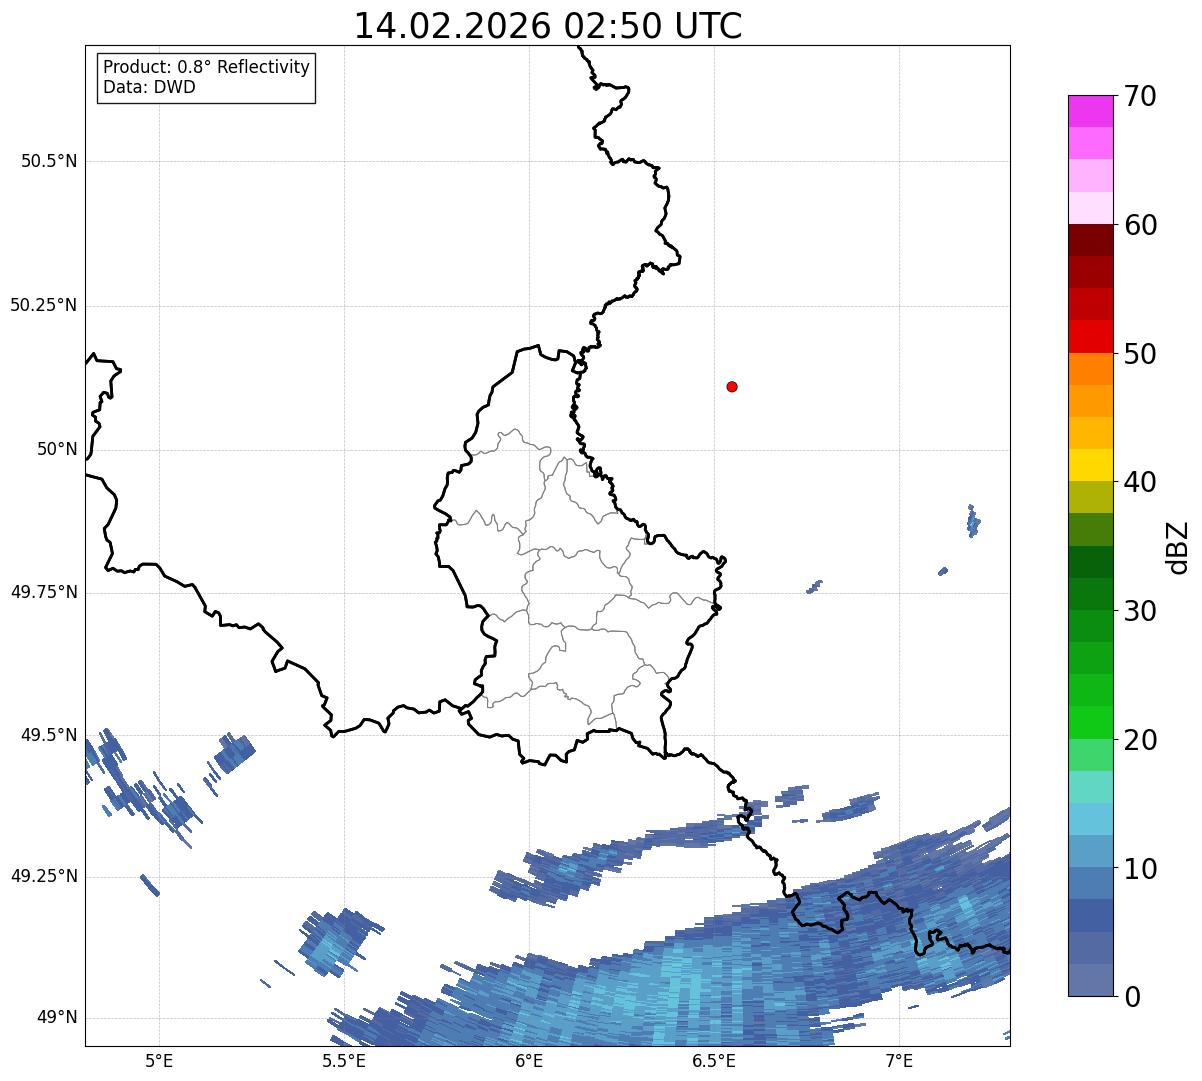Click the 5.5°E longitude label
The width and height of the screenshot is (1202, 1081).
tap(344, 1060)
